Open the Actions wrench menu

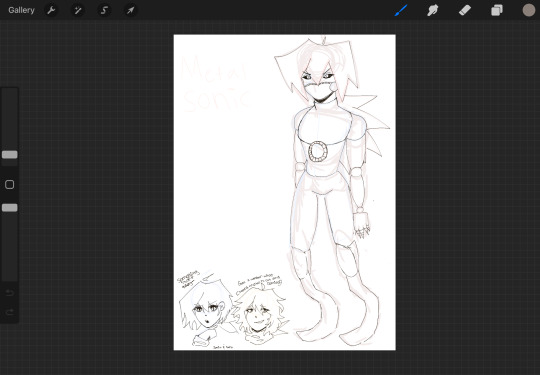click(51, 10)
